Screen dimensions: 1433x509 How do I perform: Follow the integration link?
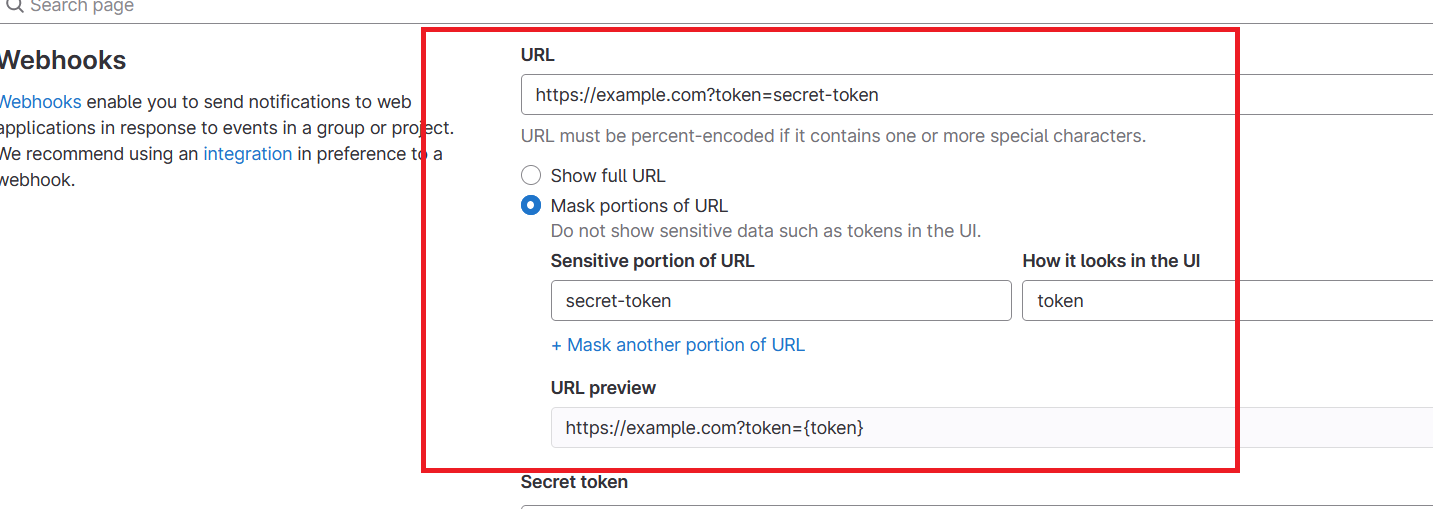click(x=247, y=154)
